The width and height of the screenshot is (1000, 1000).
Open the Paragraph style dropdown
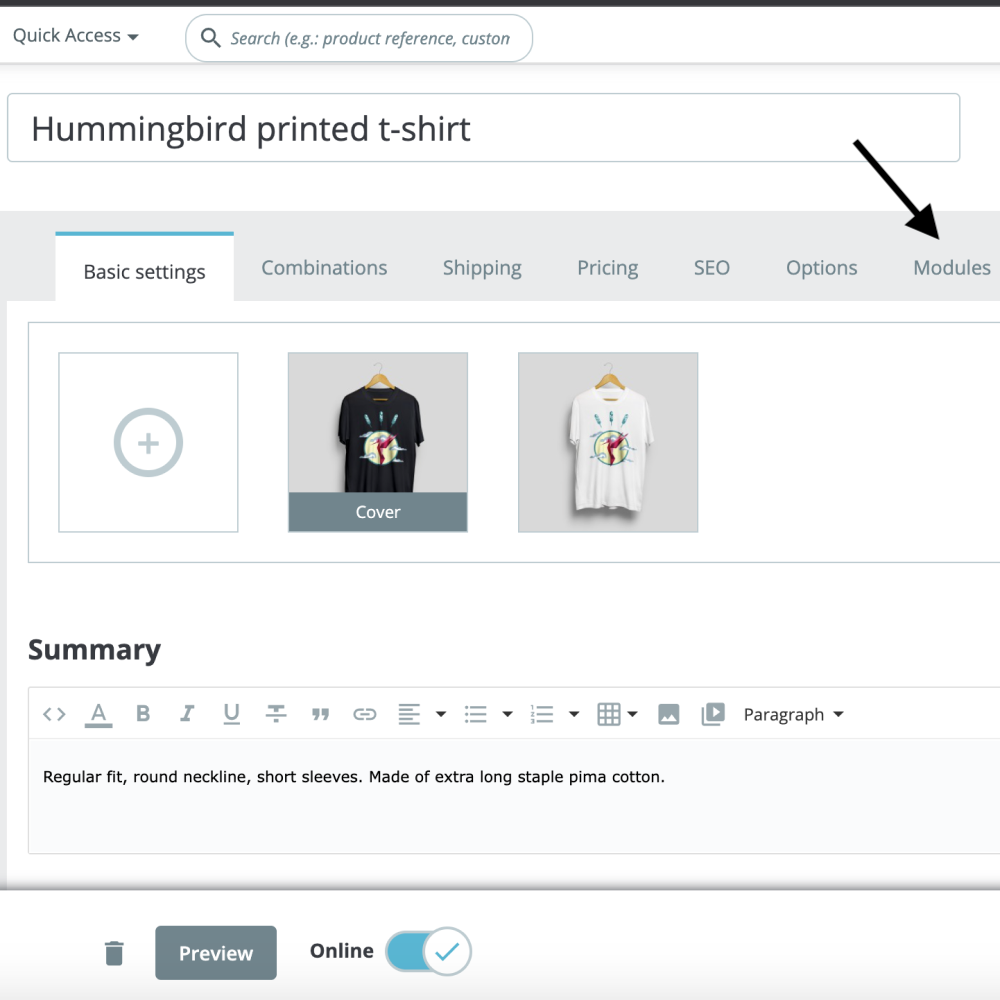pos(792,713)
